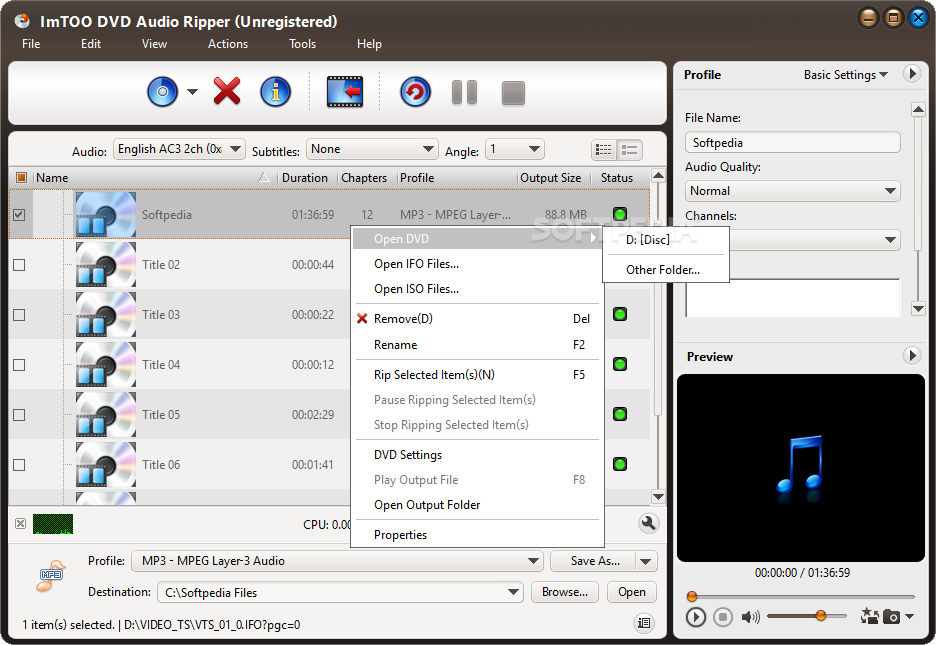Check the Title 06 checkbox

click(x=19, y=465)
